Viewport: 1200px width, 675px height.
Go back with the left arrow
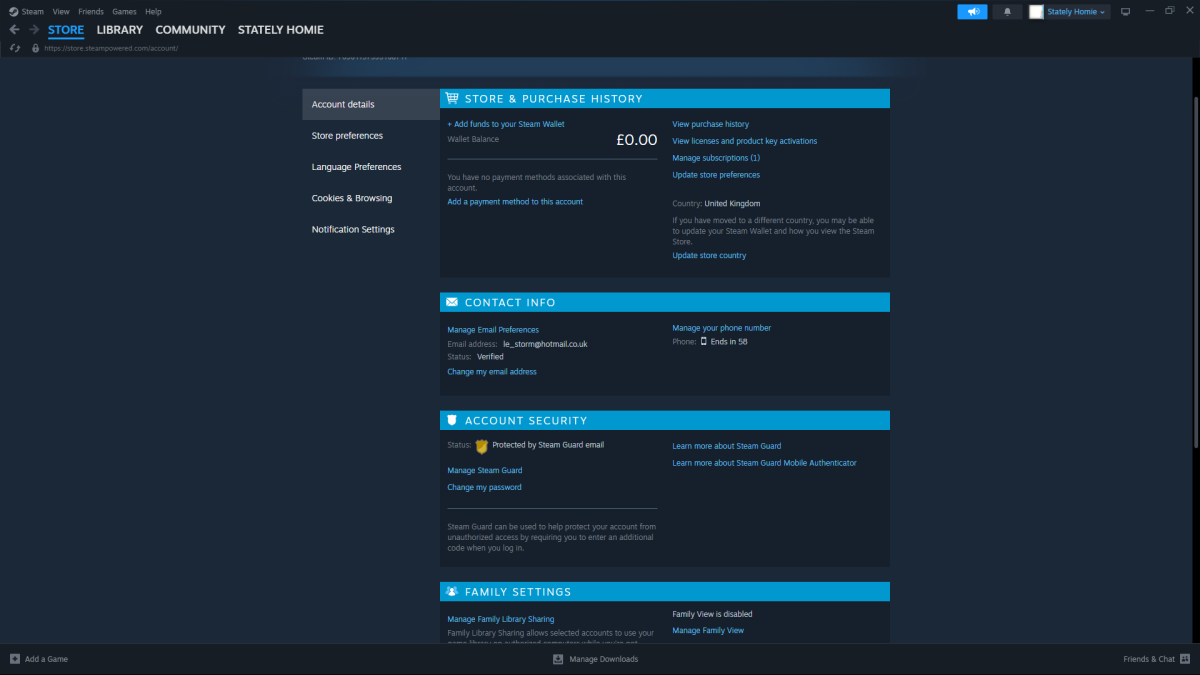coord(14,30)
